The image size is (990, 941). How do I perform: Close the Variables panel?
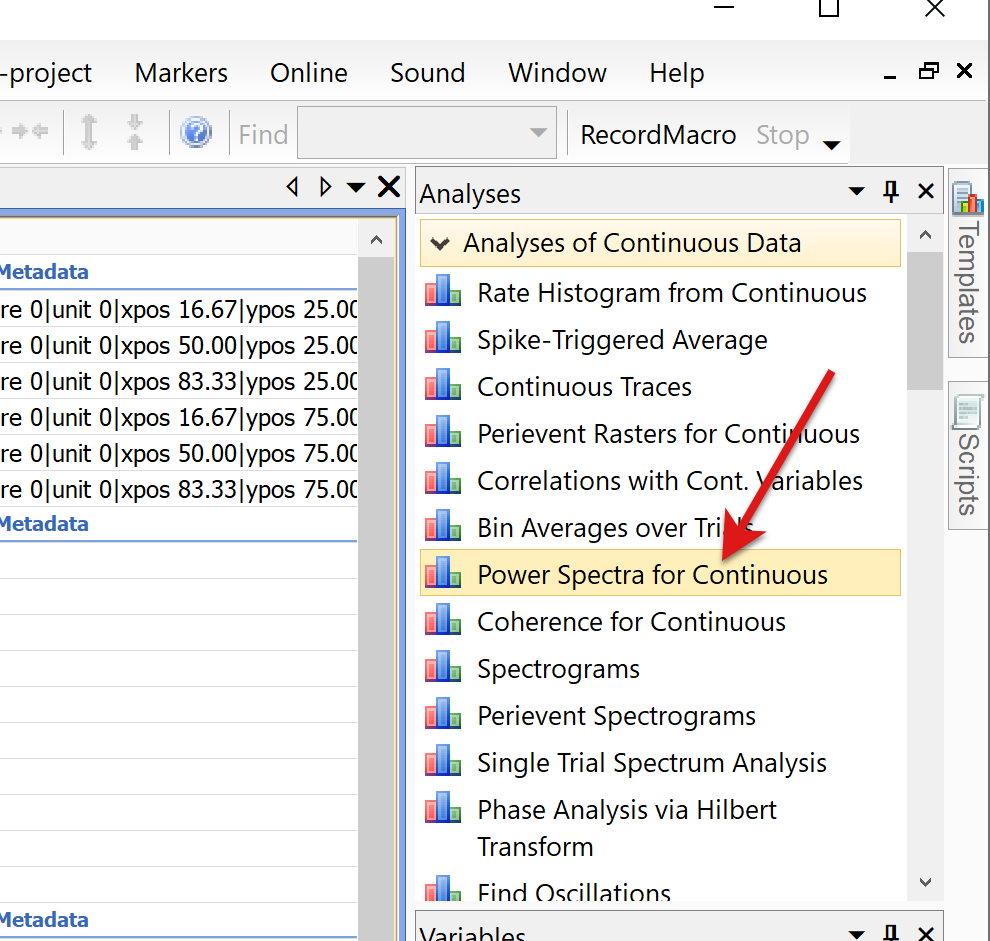[926, 932]
